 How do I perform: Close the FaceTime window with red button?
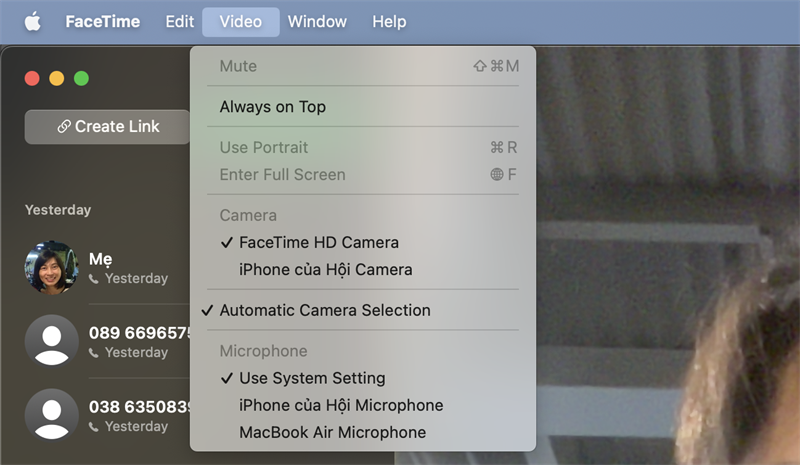pos(32,78)
